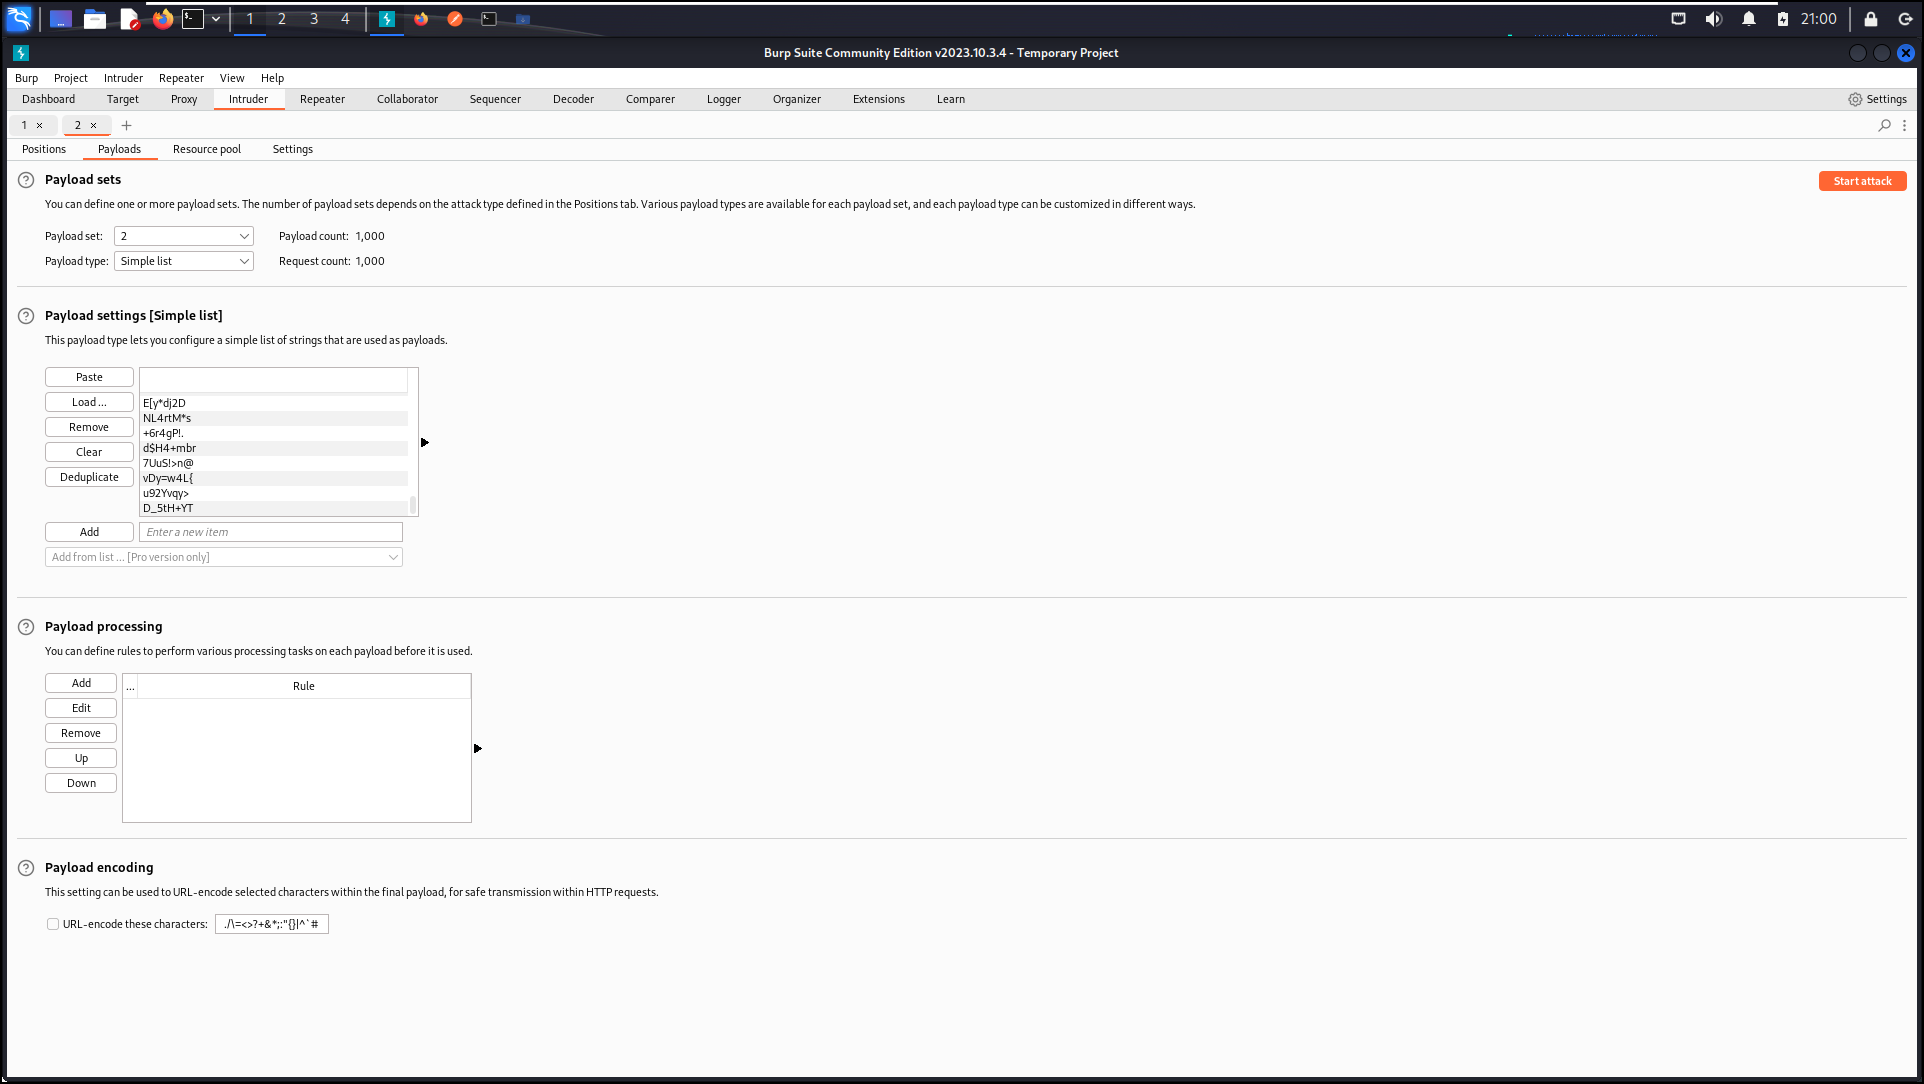1924x1084 pixels.
Task: Click the Down button for processing rules
Action: (81, 783)
